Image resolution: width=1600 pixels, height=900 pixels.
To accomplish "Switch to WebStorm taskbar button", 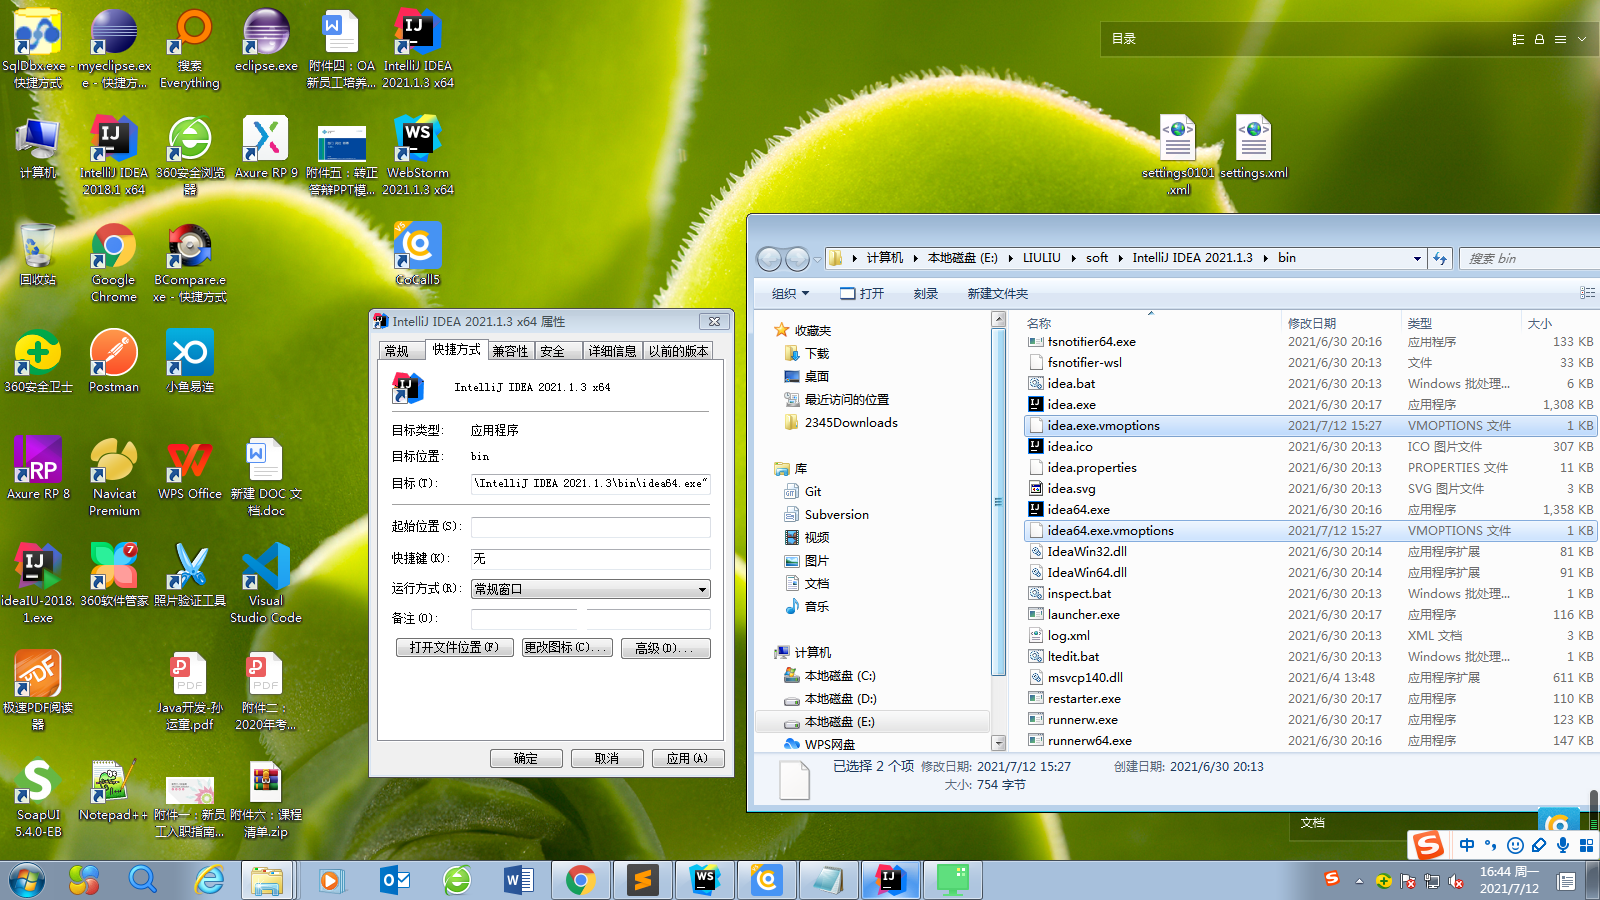I will point(705,880).
